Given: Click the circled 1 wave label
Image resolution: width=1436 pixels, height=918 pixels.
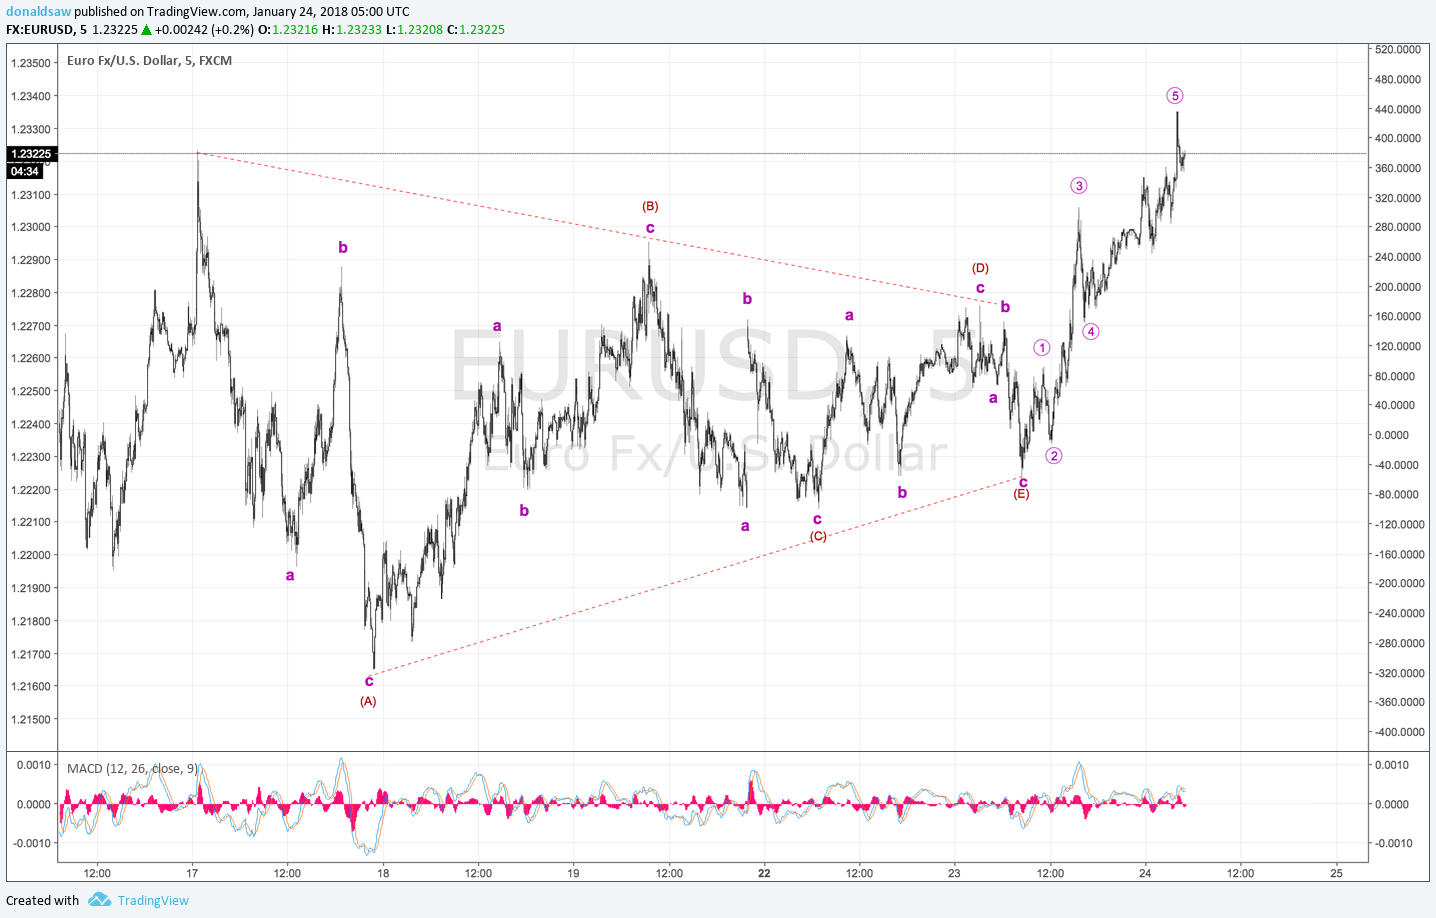Looking at the screenshot, I should coord(1042,348).
